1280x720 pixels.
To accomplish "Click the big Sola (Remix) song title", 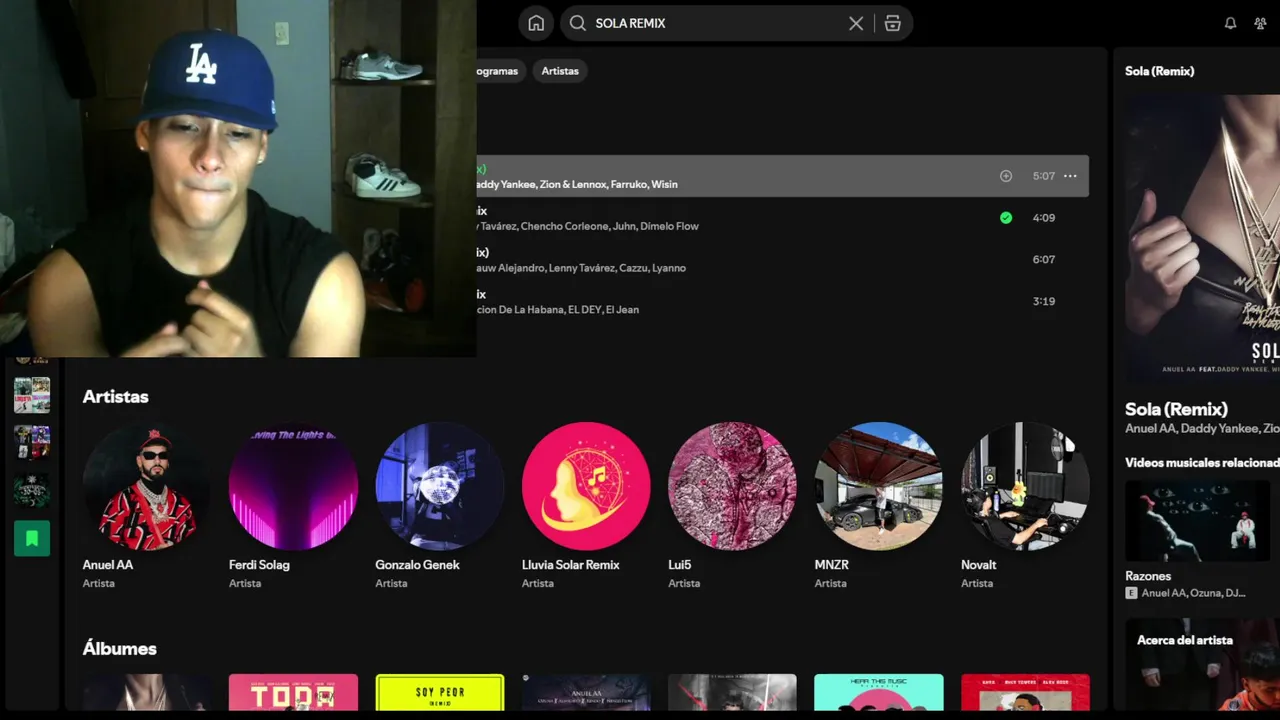I will pos(1176,409).
